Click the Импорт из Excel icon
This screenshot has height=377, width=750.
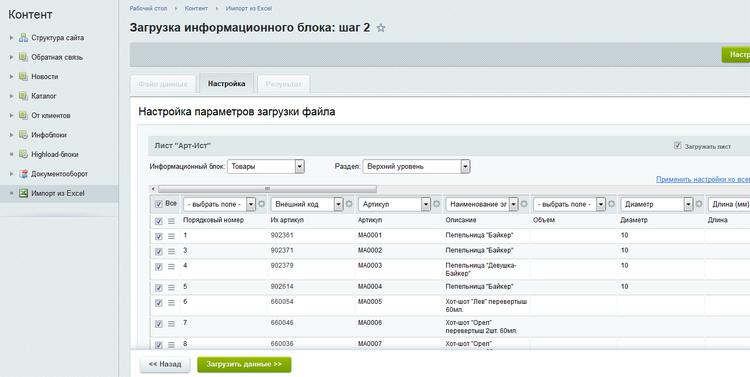pyautogui.click(x=23, y=193)
